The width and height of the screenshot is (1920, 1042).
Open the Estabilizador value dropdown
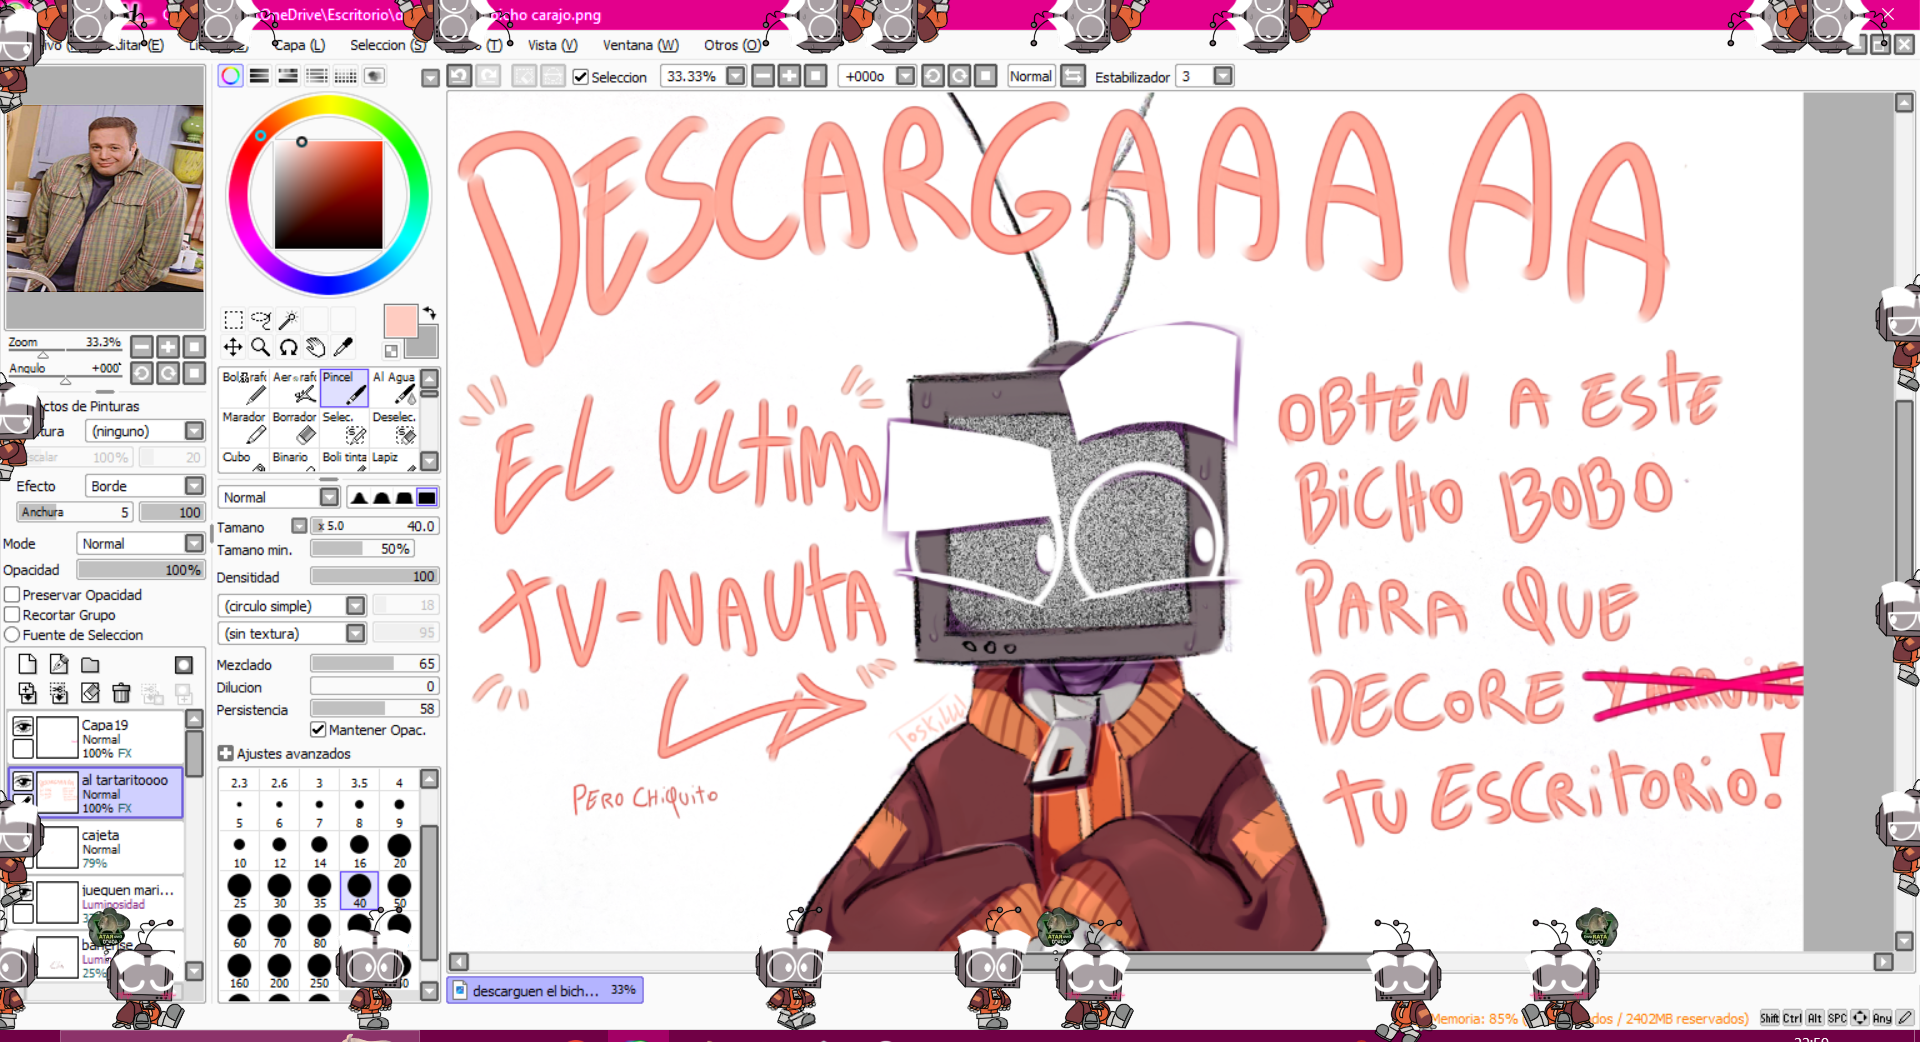click(1223, 77)
